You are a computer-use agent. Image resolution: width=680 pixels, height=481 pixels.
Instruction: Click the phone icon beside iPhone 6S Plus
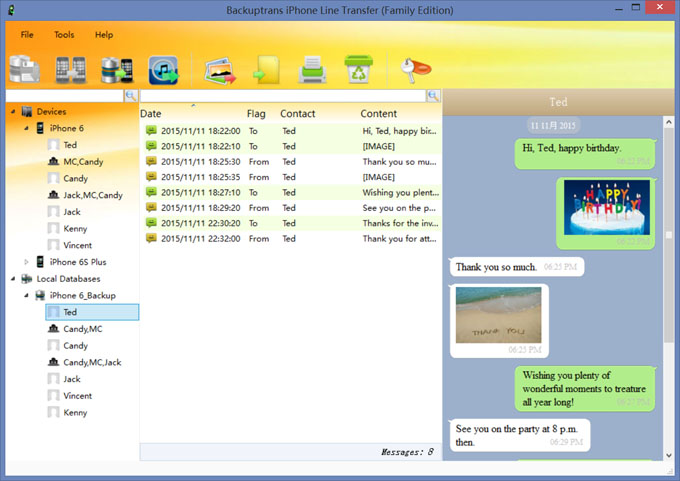40,262
